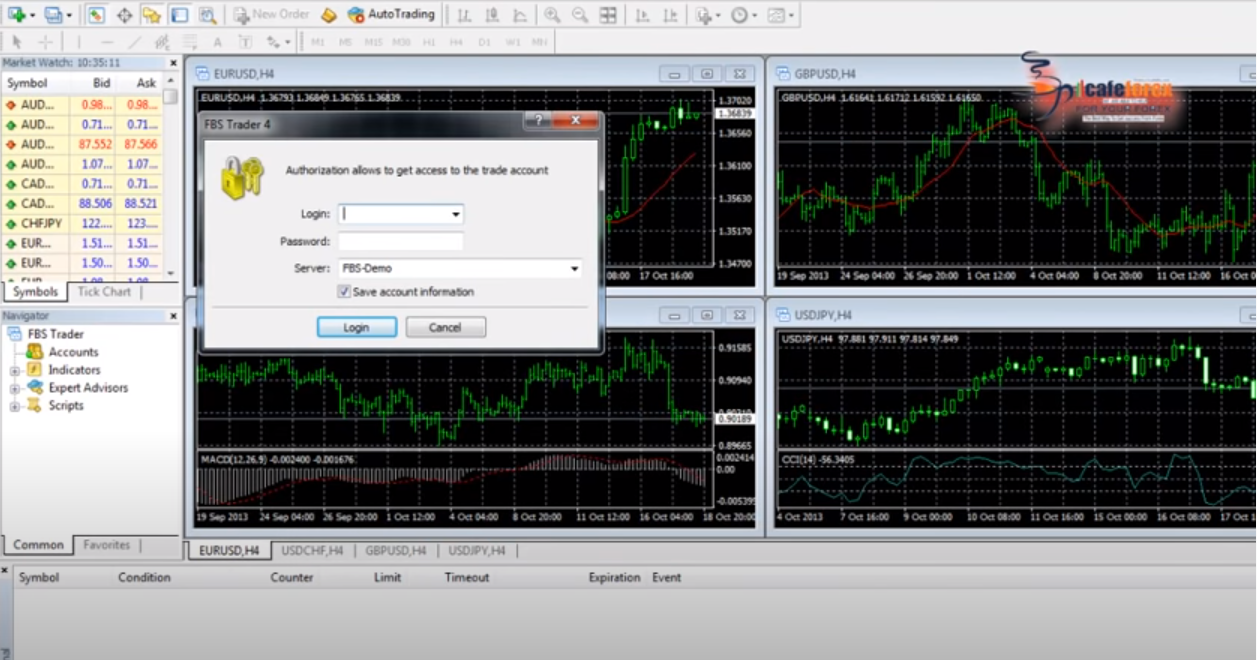
Task: Click the Login button in dialog
Action: [x=357, y=327]
